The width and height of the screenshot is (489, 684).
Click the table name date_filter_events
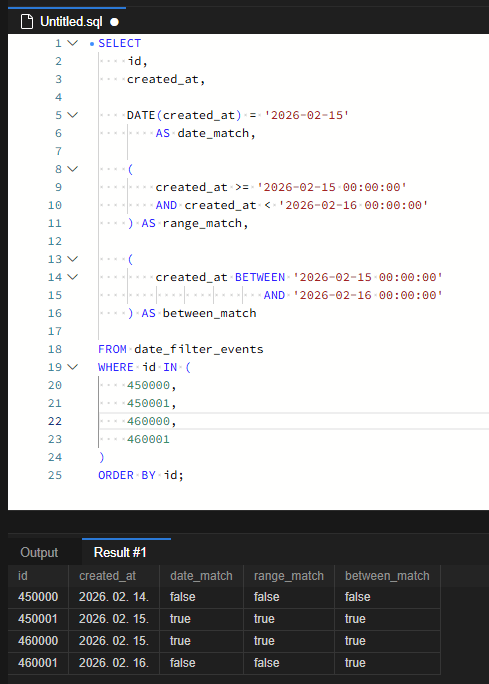tap(199, 349)
